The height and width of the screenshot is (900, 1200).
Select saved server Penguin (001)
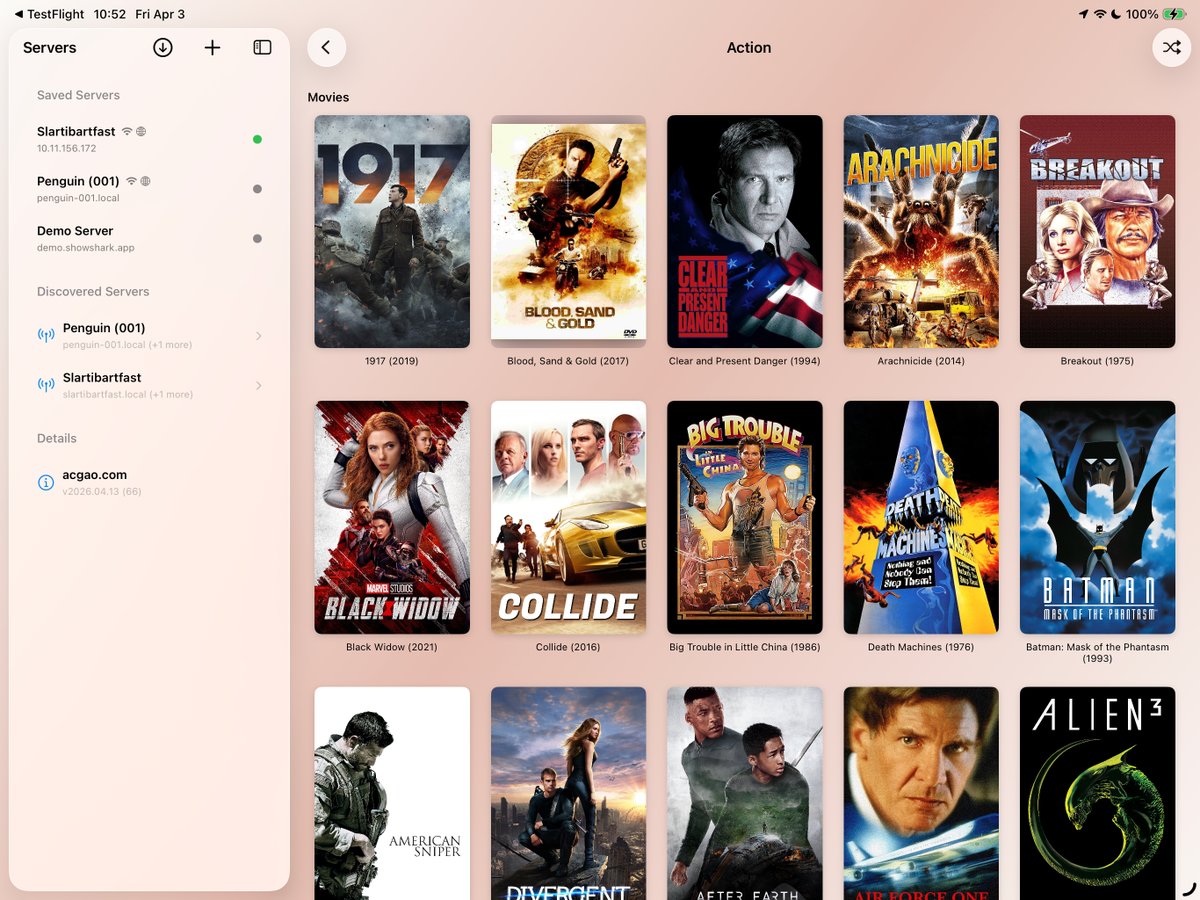click(150, 189)
